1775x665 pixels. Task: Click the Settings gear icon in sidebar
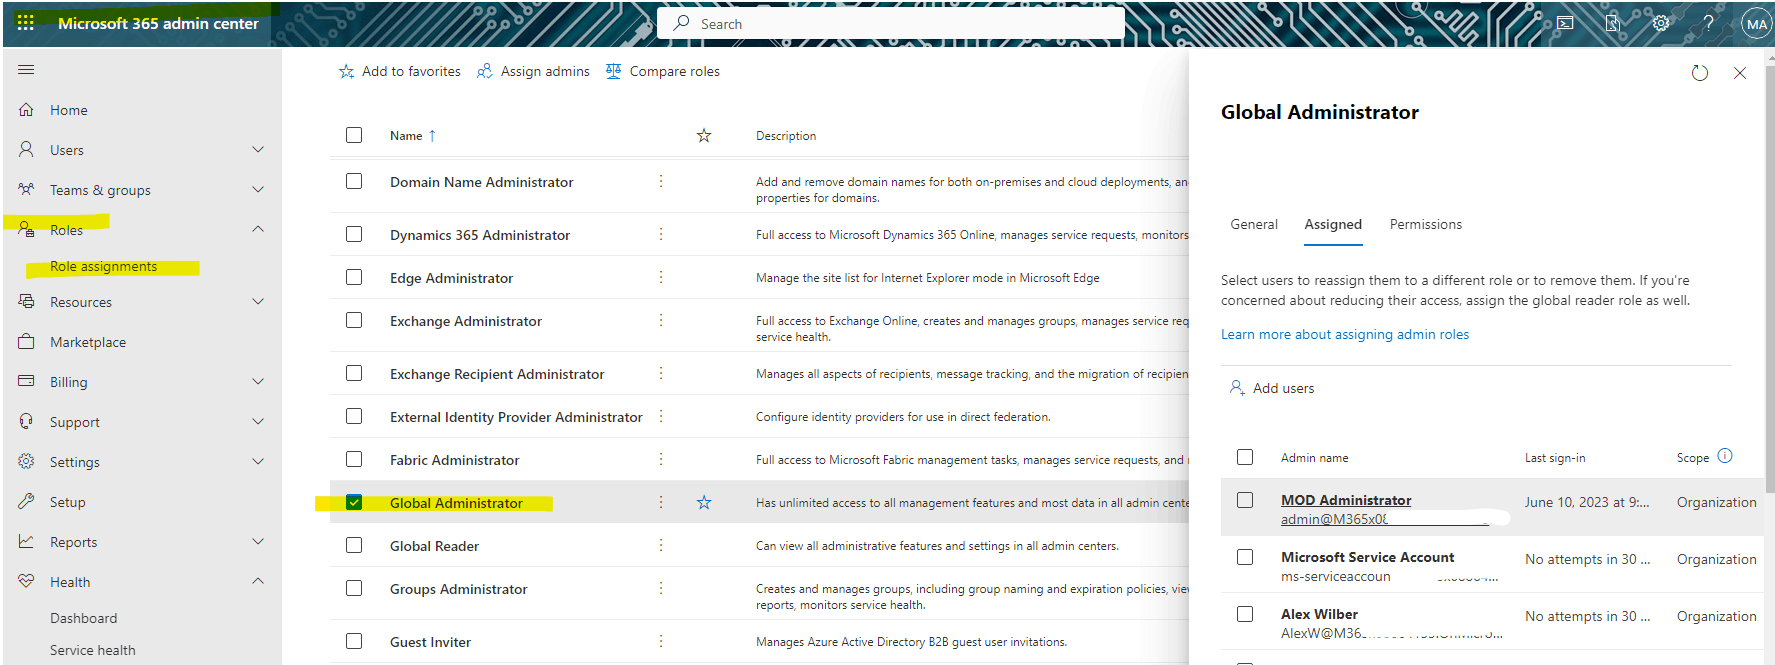point(27,461)
